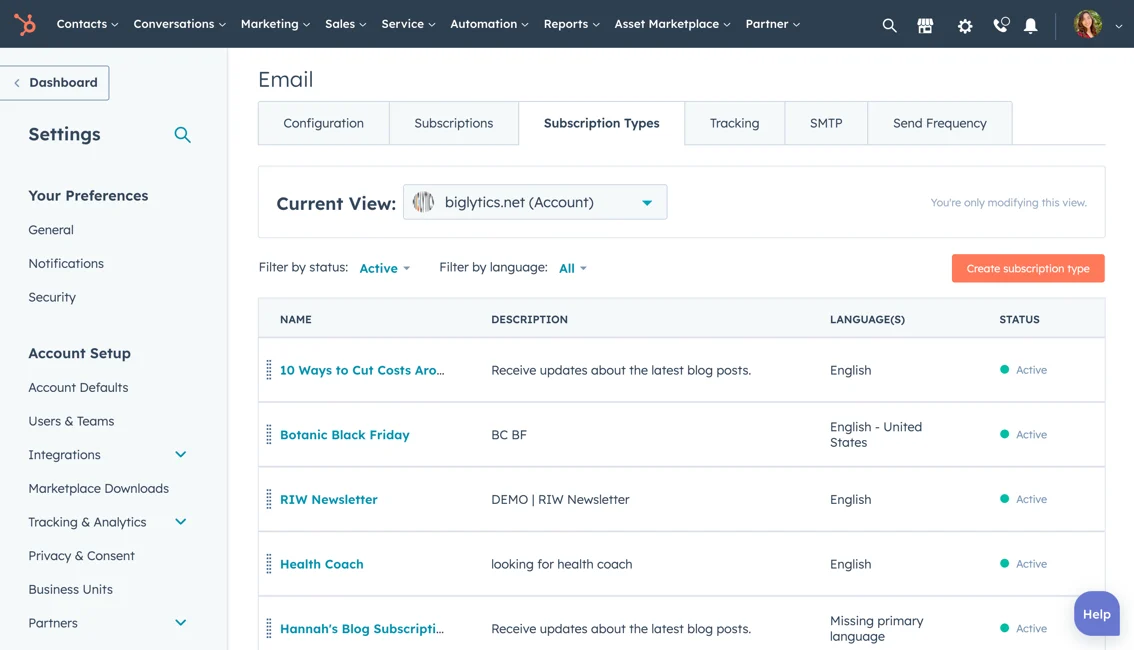
Task: Click the settings gear icon
Action: tap(965, 26)
